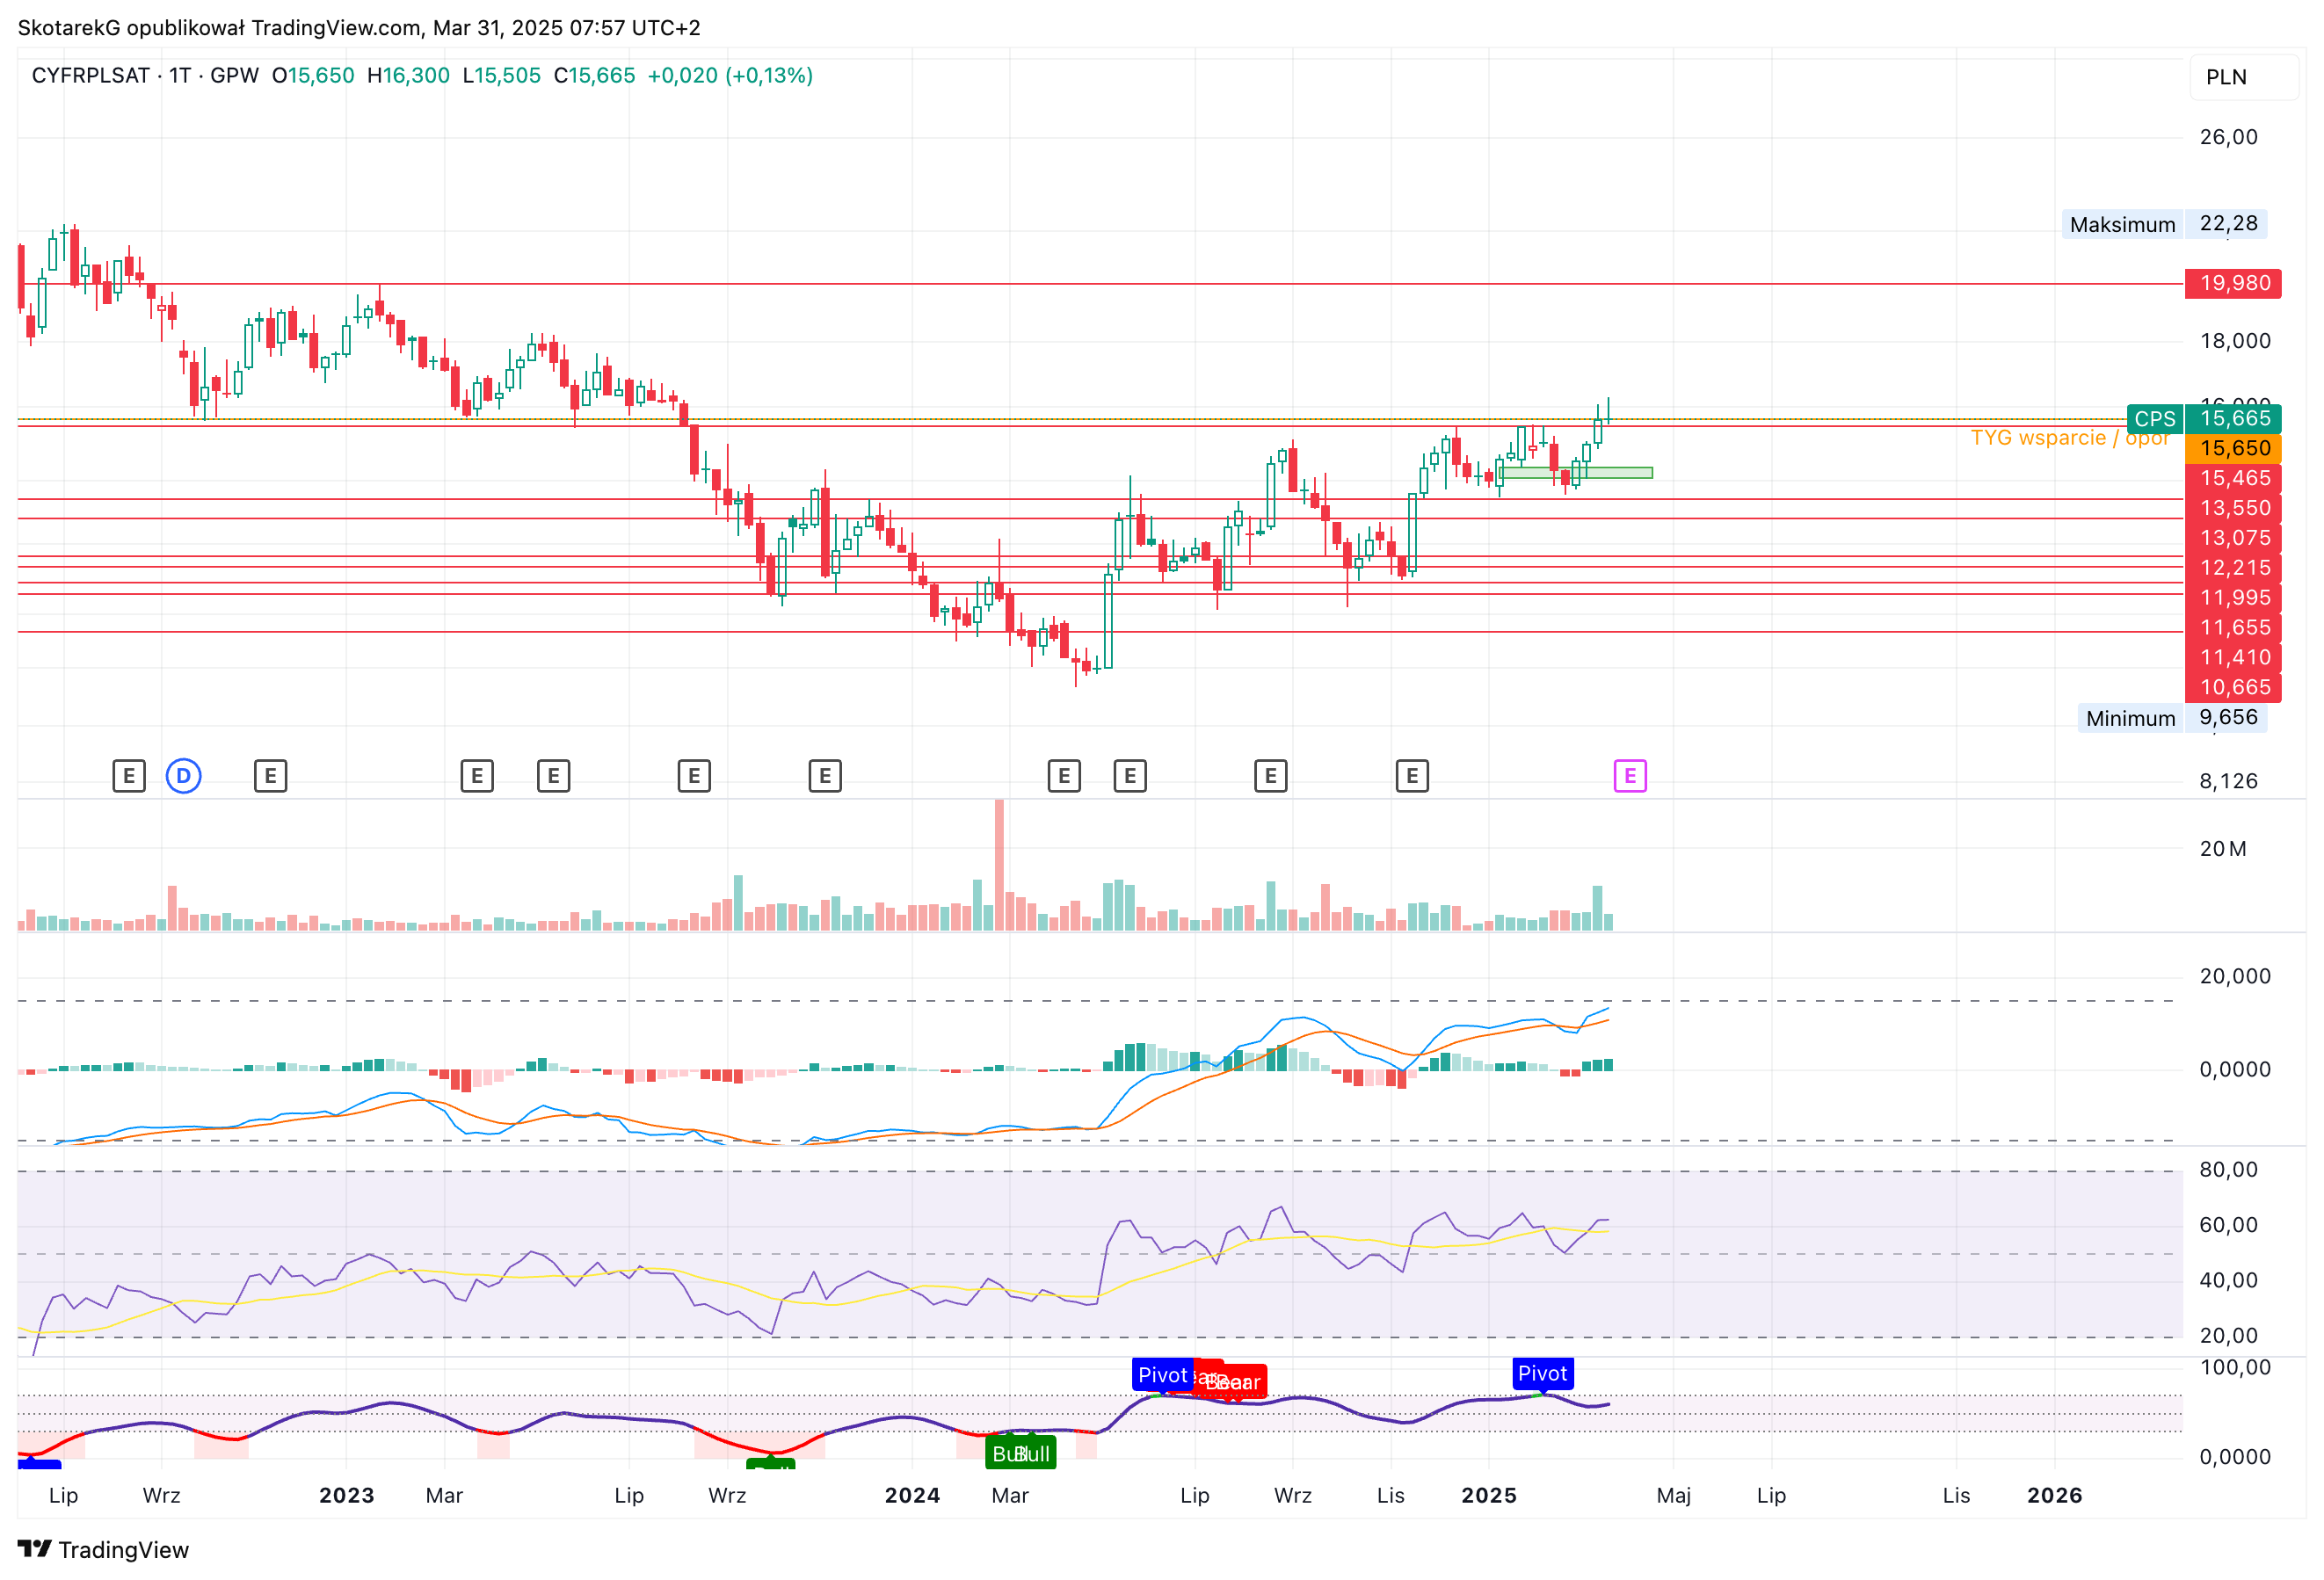Click the 20 M volume axis value

click(x=2222, y=849)
